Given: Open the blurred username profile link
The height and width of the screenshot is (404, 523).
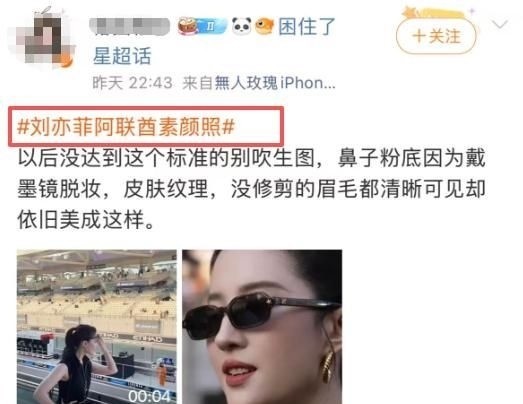Looking at the screenshot, I should pos(130,27).
